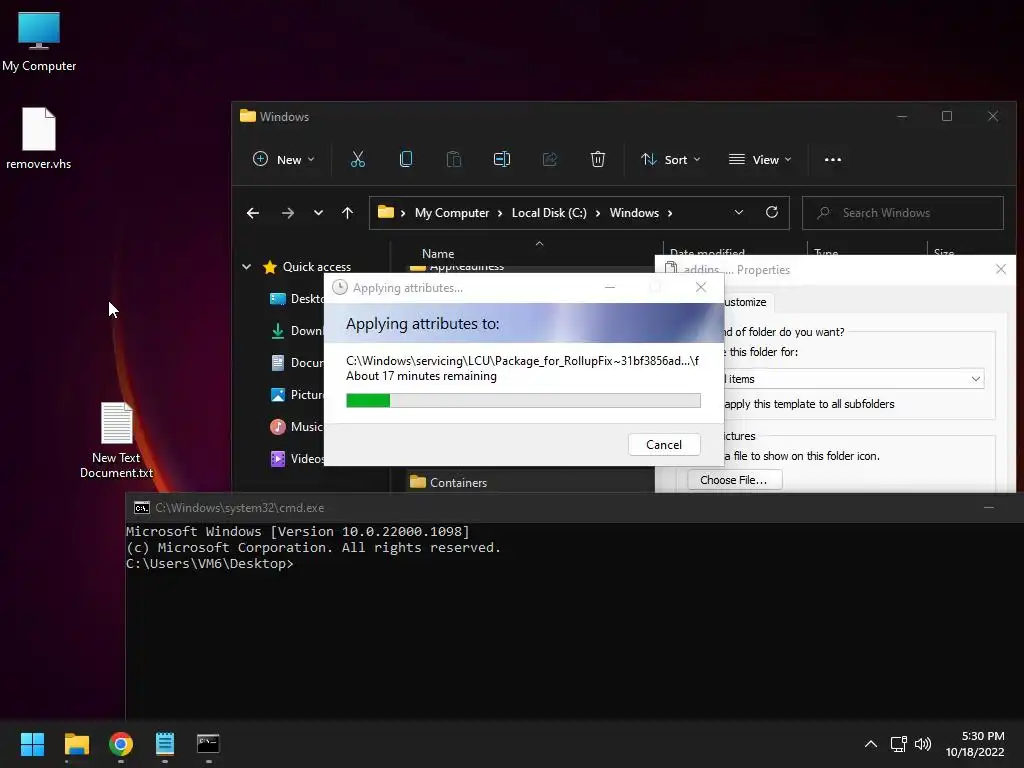The width and height of the screenshot is (1024, 768).
Task: Open the View dropdown menu
Action: tap(760, 159)
